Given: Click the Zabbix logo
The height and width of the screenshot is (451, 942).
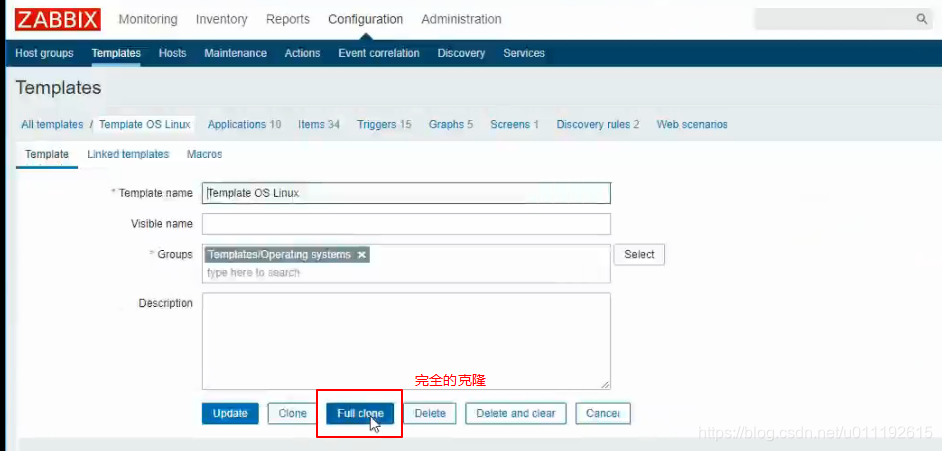Looking at the screenshot, I should coord(58,19).
